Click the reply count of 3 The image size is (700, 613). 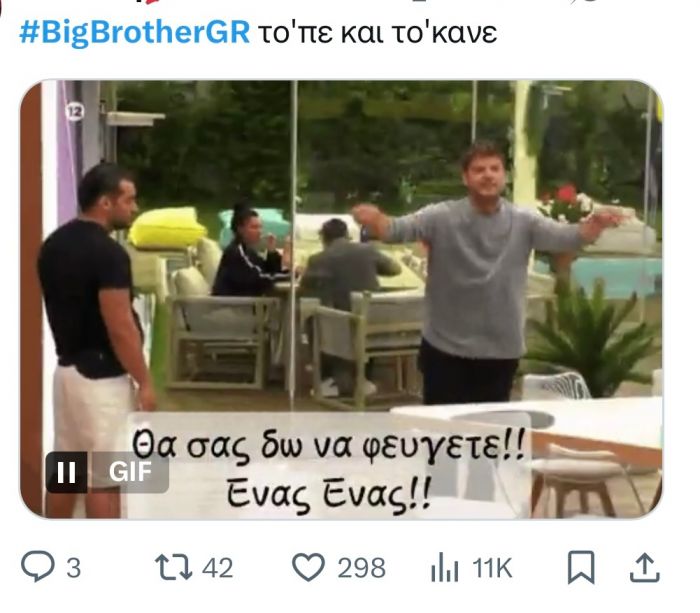click(74, 568)
